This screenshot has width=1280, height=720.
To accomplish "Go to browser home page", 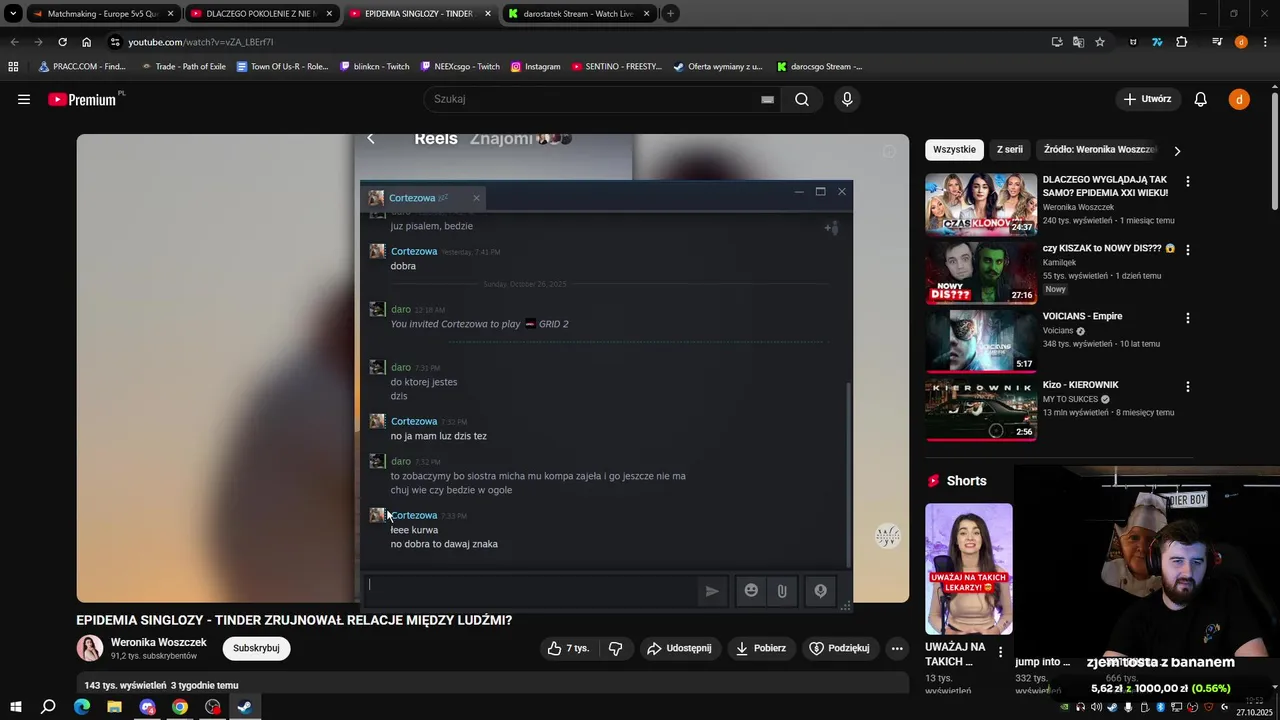I will click(x=86, y=42).
